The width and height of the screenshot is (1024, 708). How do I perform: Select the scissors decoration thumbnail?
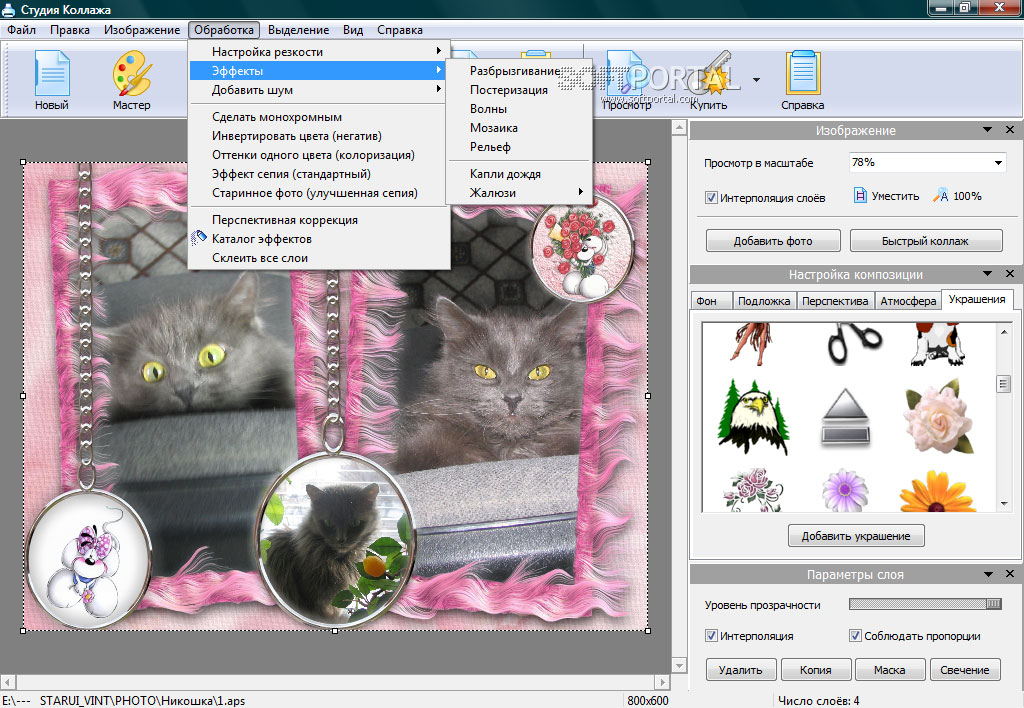click(x=853, y=343)
